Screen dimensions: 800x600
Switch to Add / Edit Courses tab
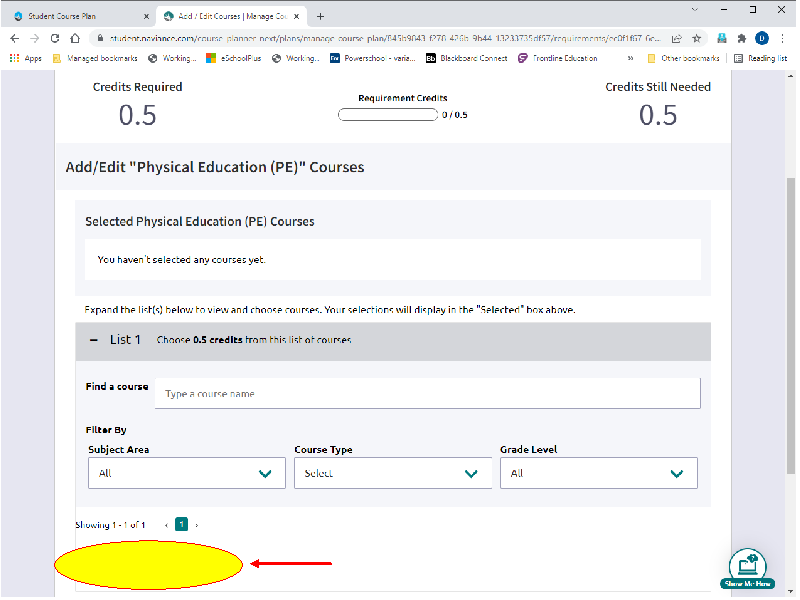point(232,16)
